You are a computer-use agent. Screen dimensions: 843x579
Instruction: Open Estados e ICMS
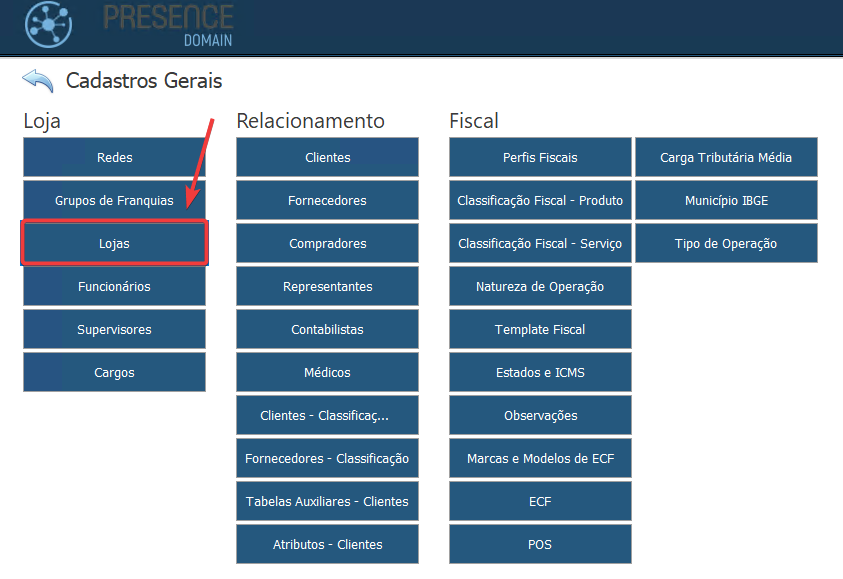pos(540,373)
